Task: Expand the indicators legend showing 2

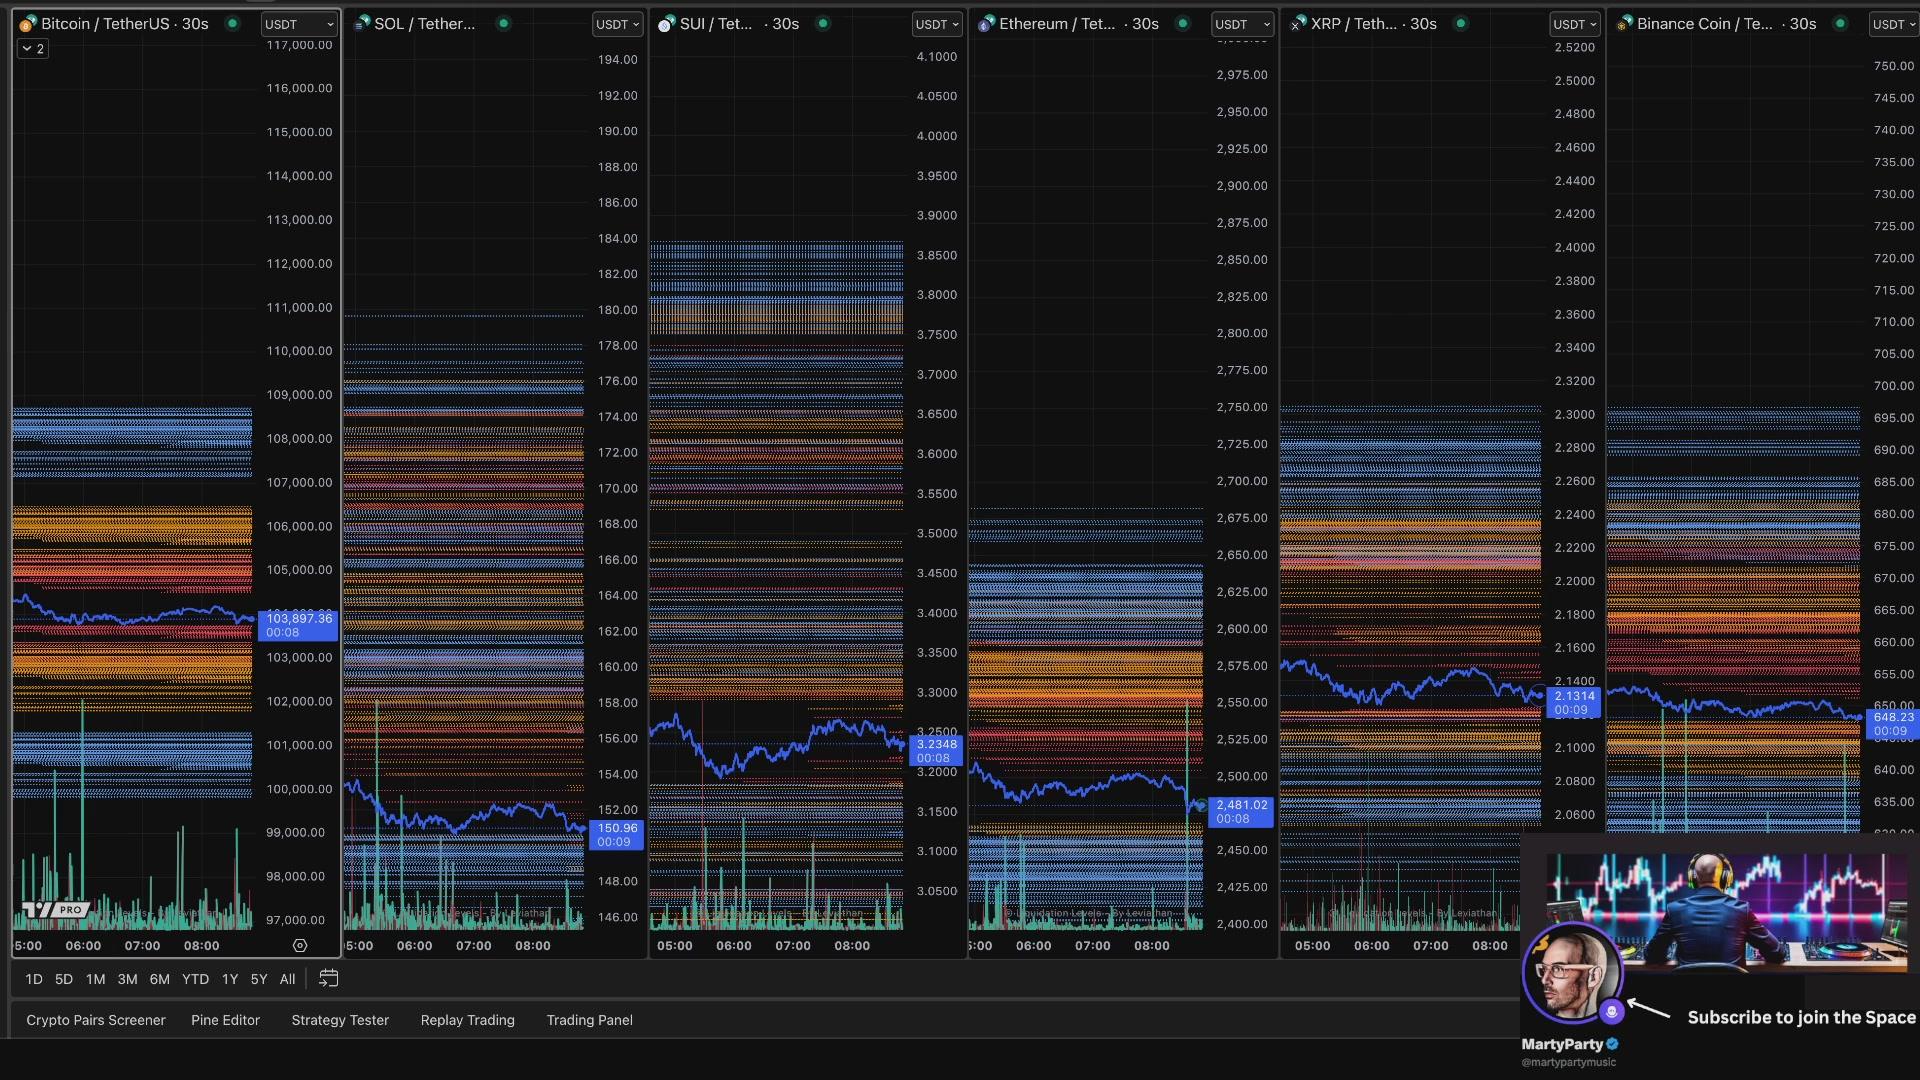Action: tap(33, 48)
